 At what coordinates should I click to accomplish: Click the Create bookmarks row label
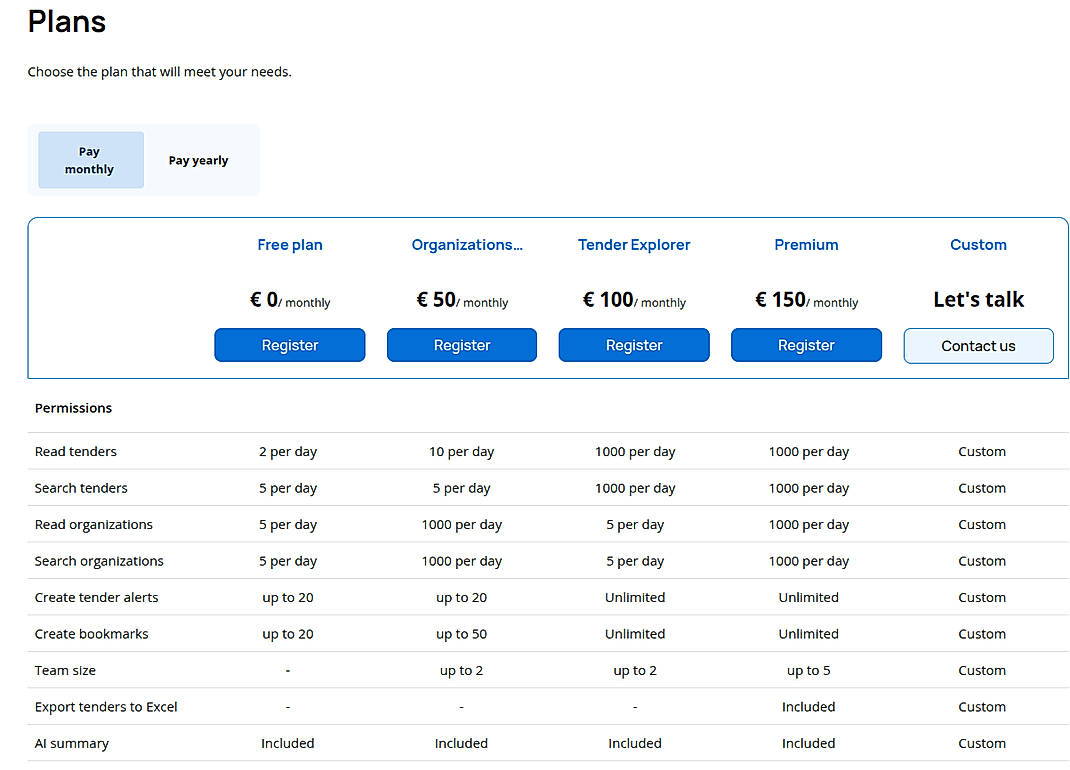(x=91, y=633)
